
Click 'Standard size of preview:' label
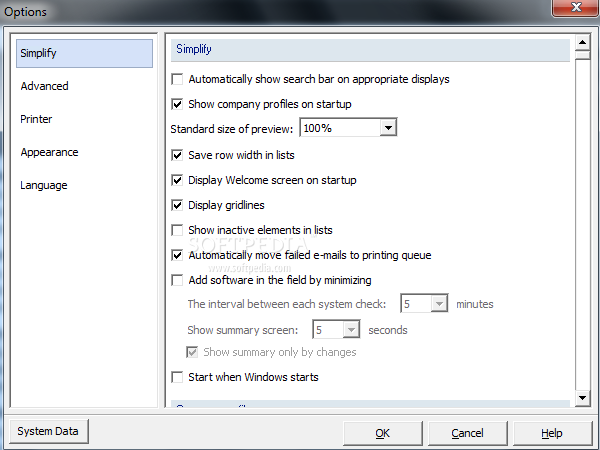[x=232, y=129]
